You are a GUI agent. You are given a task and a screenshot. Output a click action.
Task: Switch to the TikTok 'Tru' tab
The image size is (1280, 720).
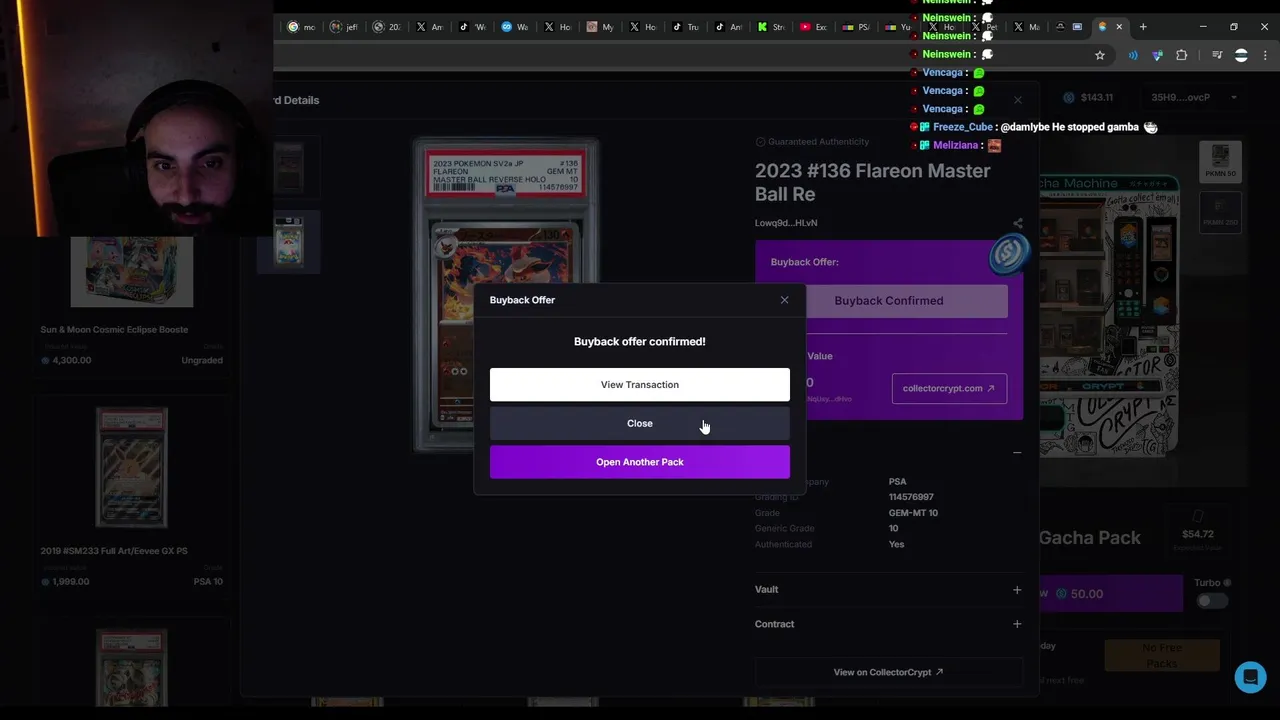tap(686, 27)
